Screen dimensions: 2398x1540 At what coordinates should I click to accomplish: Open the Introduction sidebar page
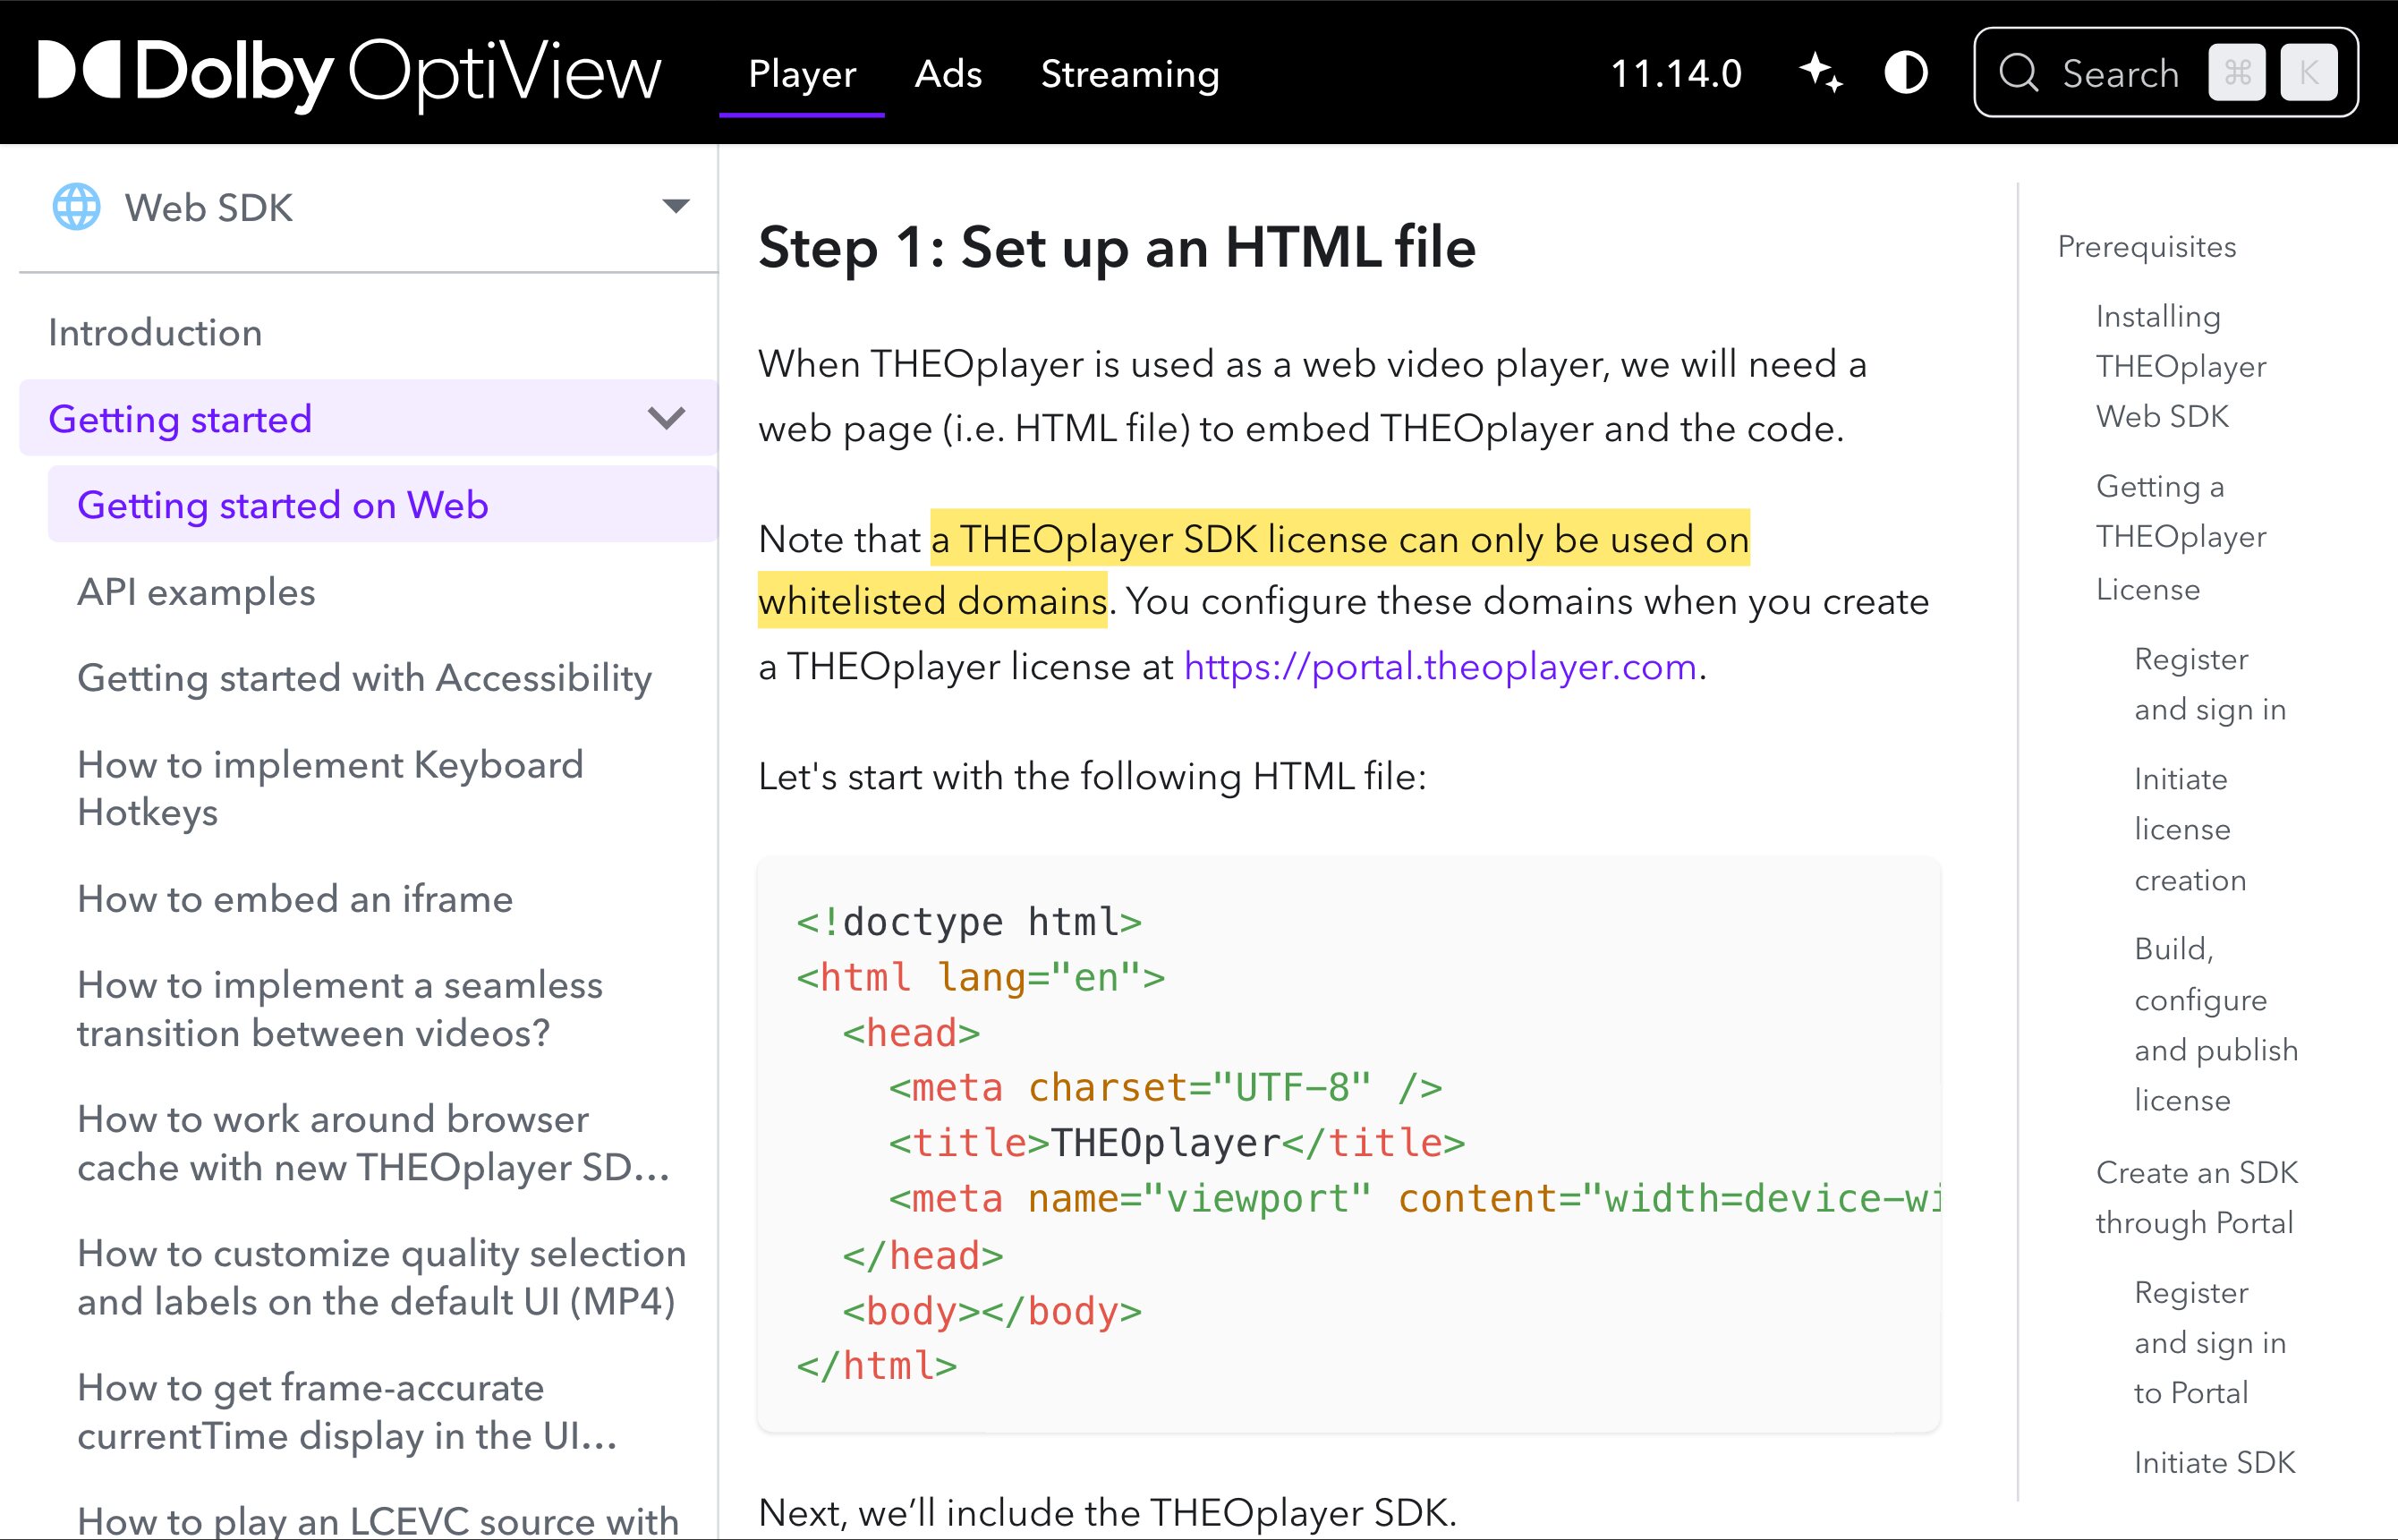pos(155,332)
